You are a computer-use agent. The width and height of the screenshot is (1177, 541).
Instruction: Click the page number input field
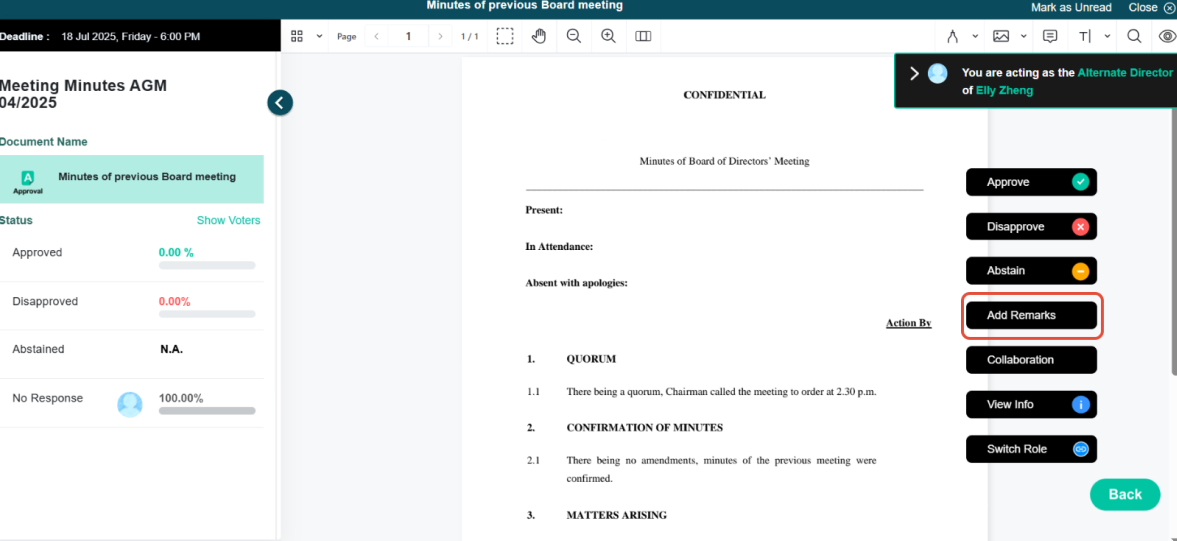pyautogui.click(x=408, y=36)
